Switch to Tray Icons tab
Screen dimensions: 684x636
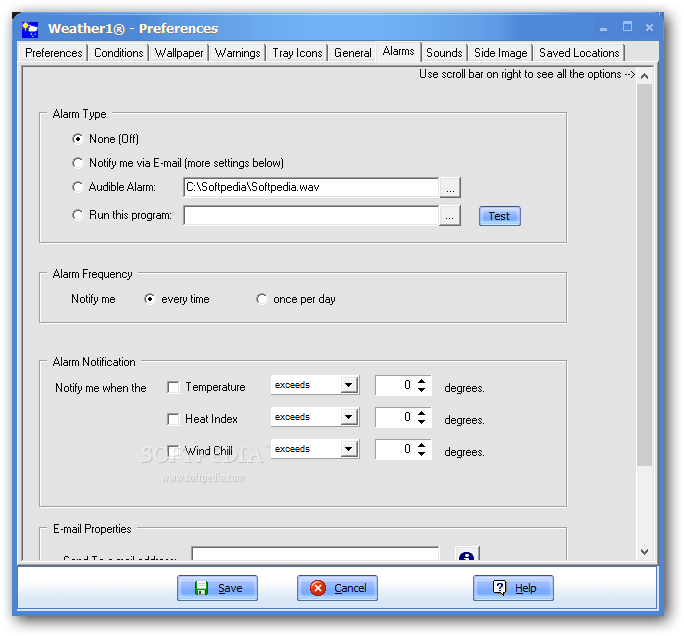(298, 53)
